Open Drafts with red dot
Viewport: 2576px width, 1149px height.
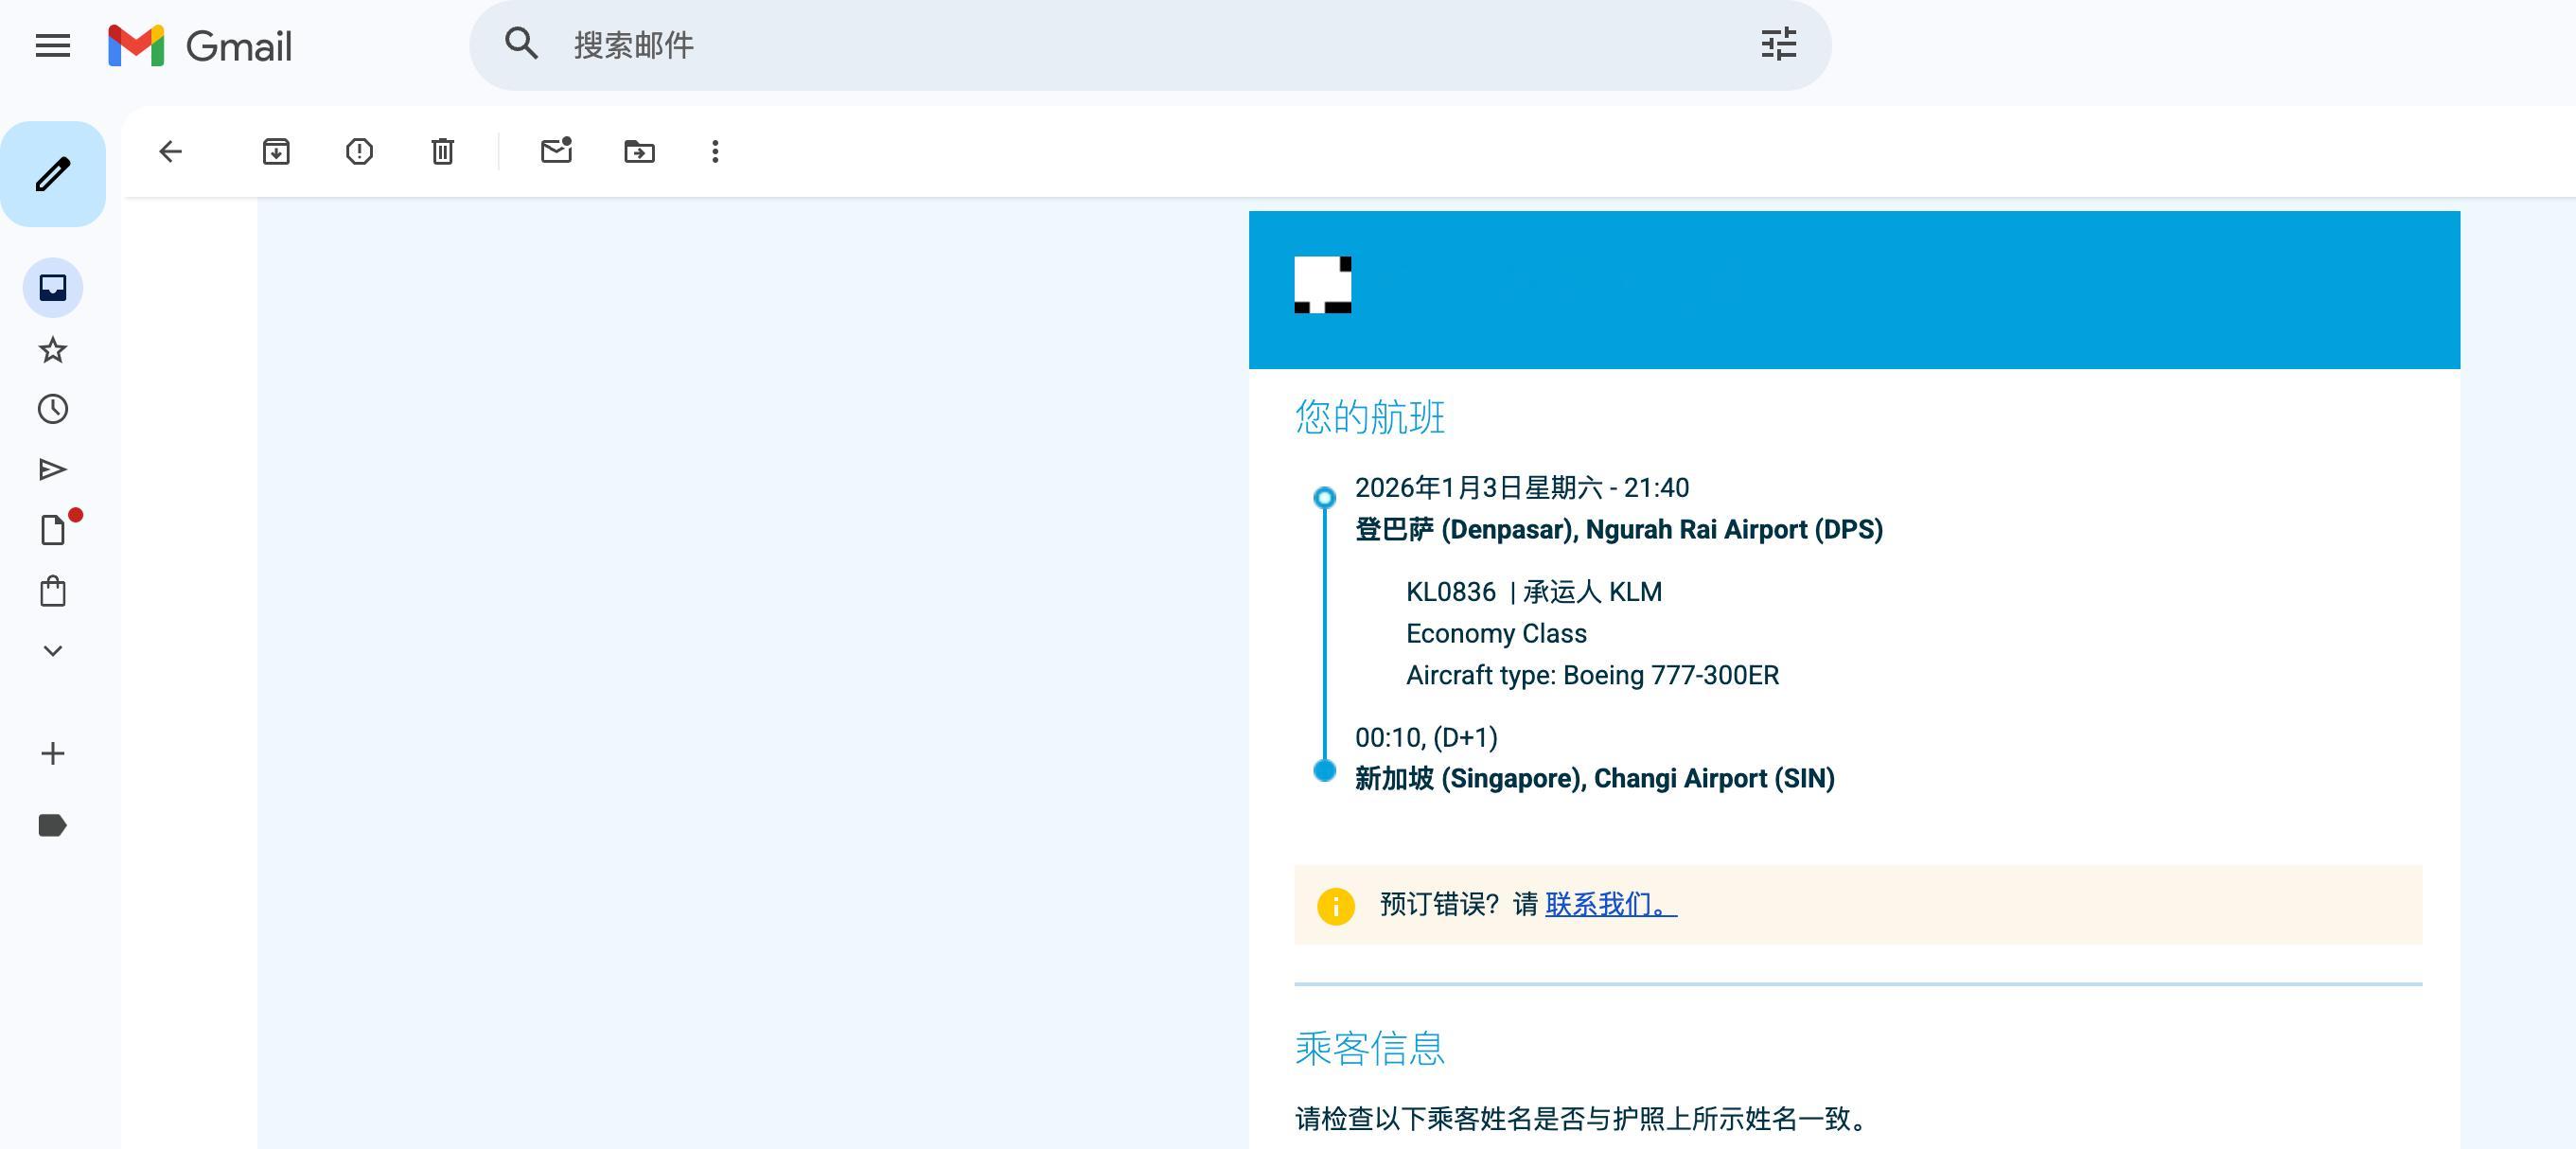pos(53,530)
